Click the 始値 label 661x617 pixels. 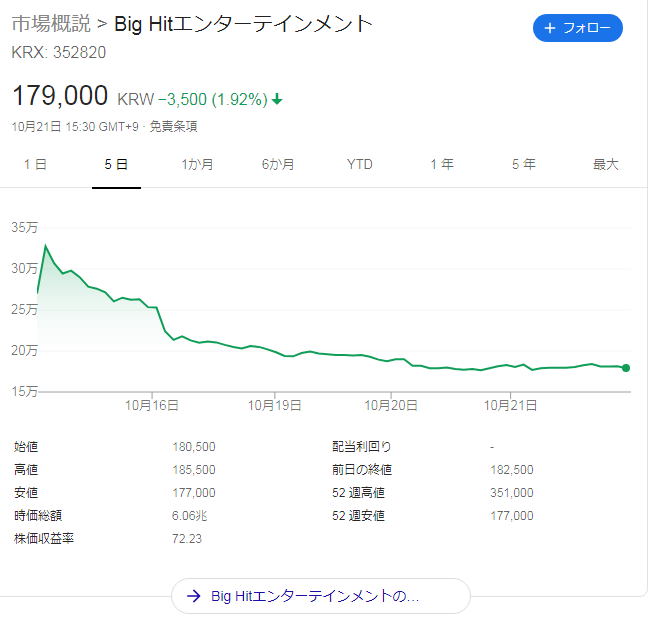(26, 446)
